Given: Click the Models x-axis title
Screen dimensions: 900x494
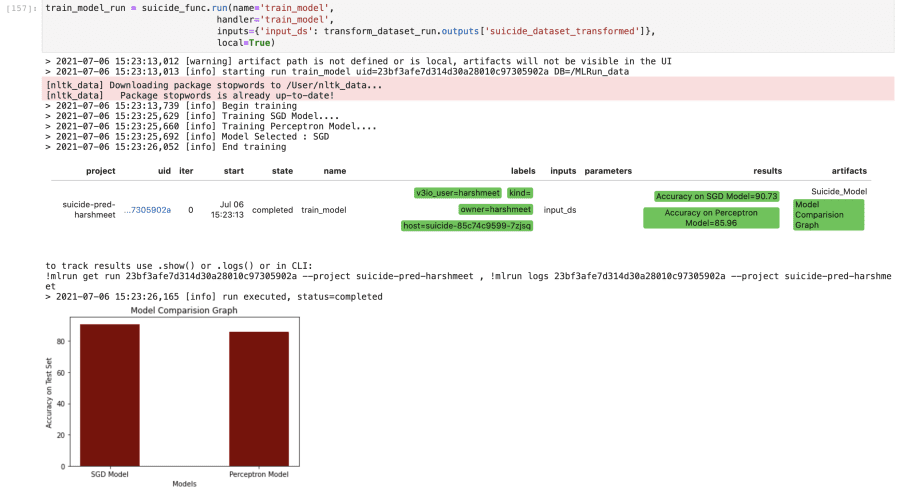Looking at the screenshot, I should (x=184, y=484).
